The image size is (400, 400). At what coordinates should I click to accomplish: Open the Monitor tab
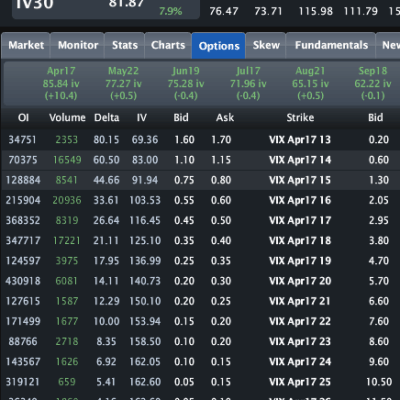coord(78,45)
